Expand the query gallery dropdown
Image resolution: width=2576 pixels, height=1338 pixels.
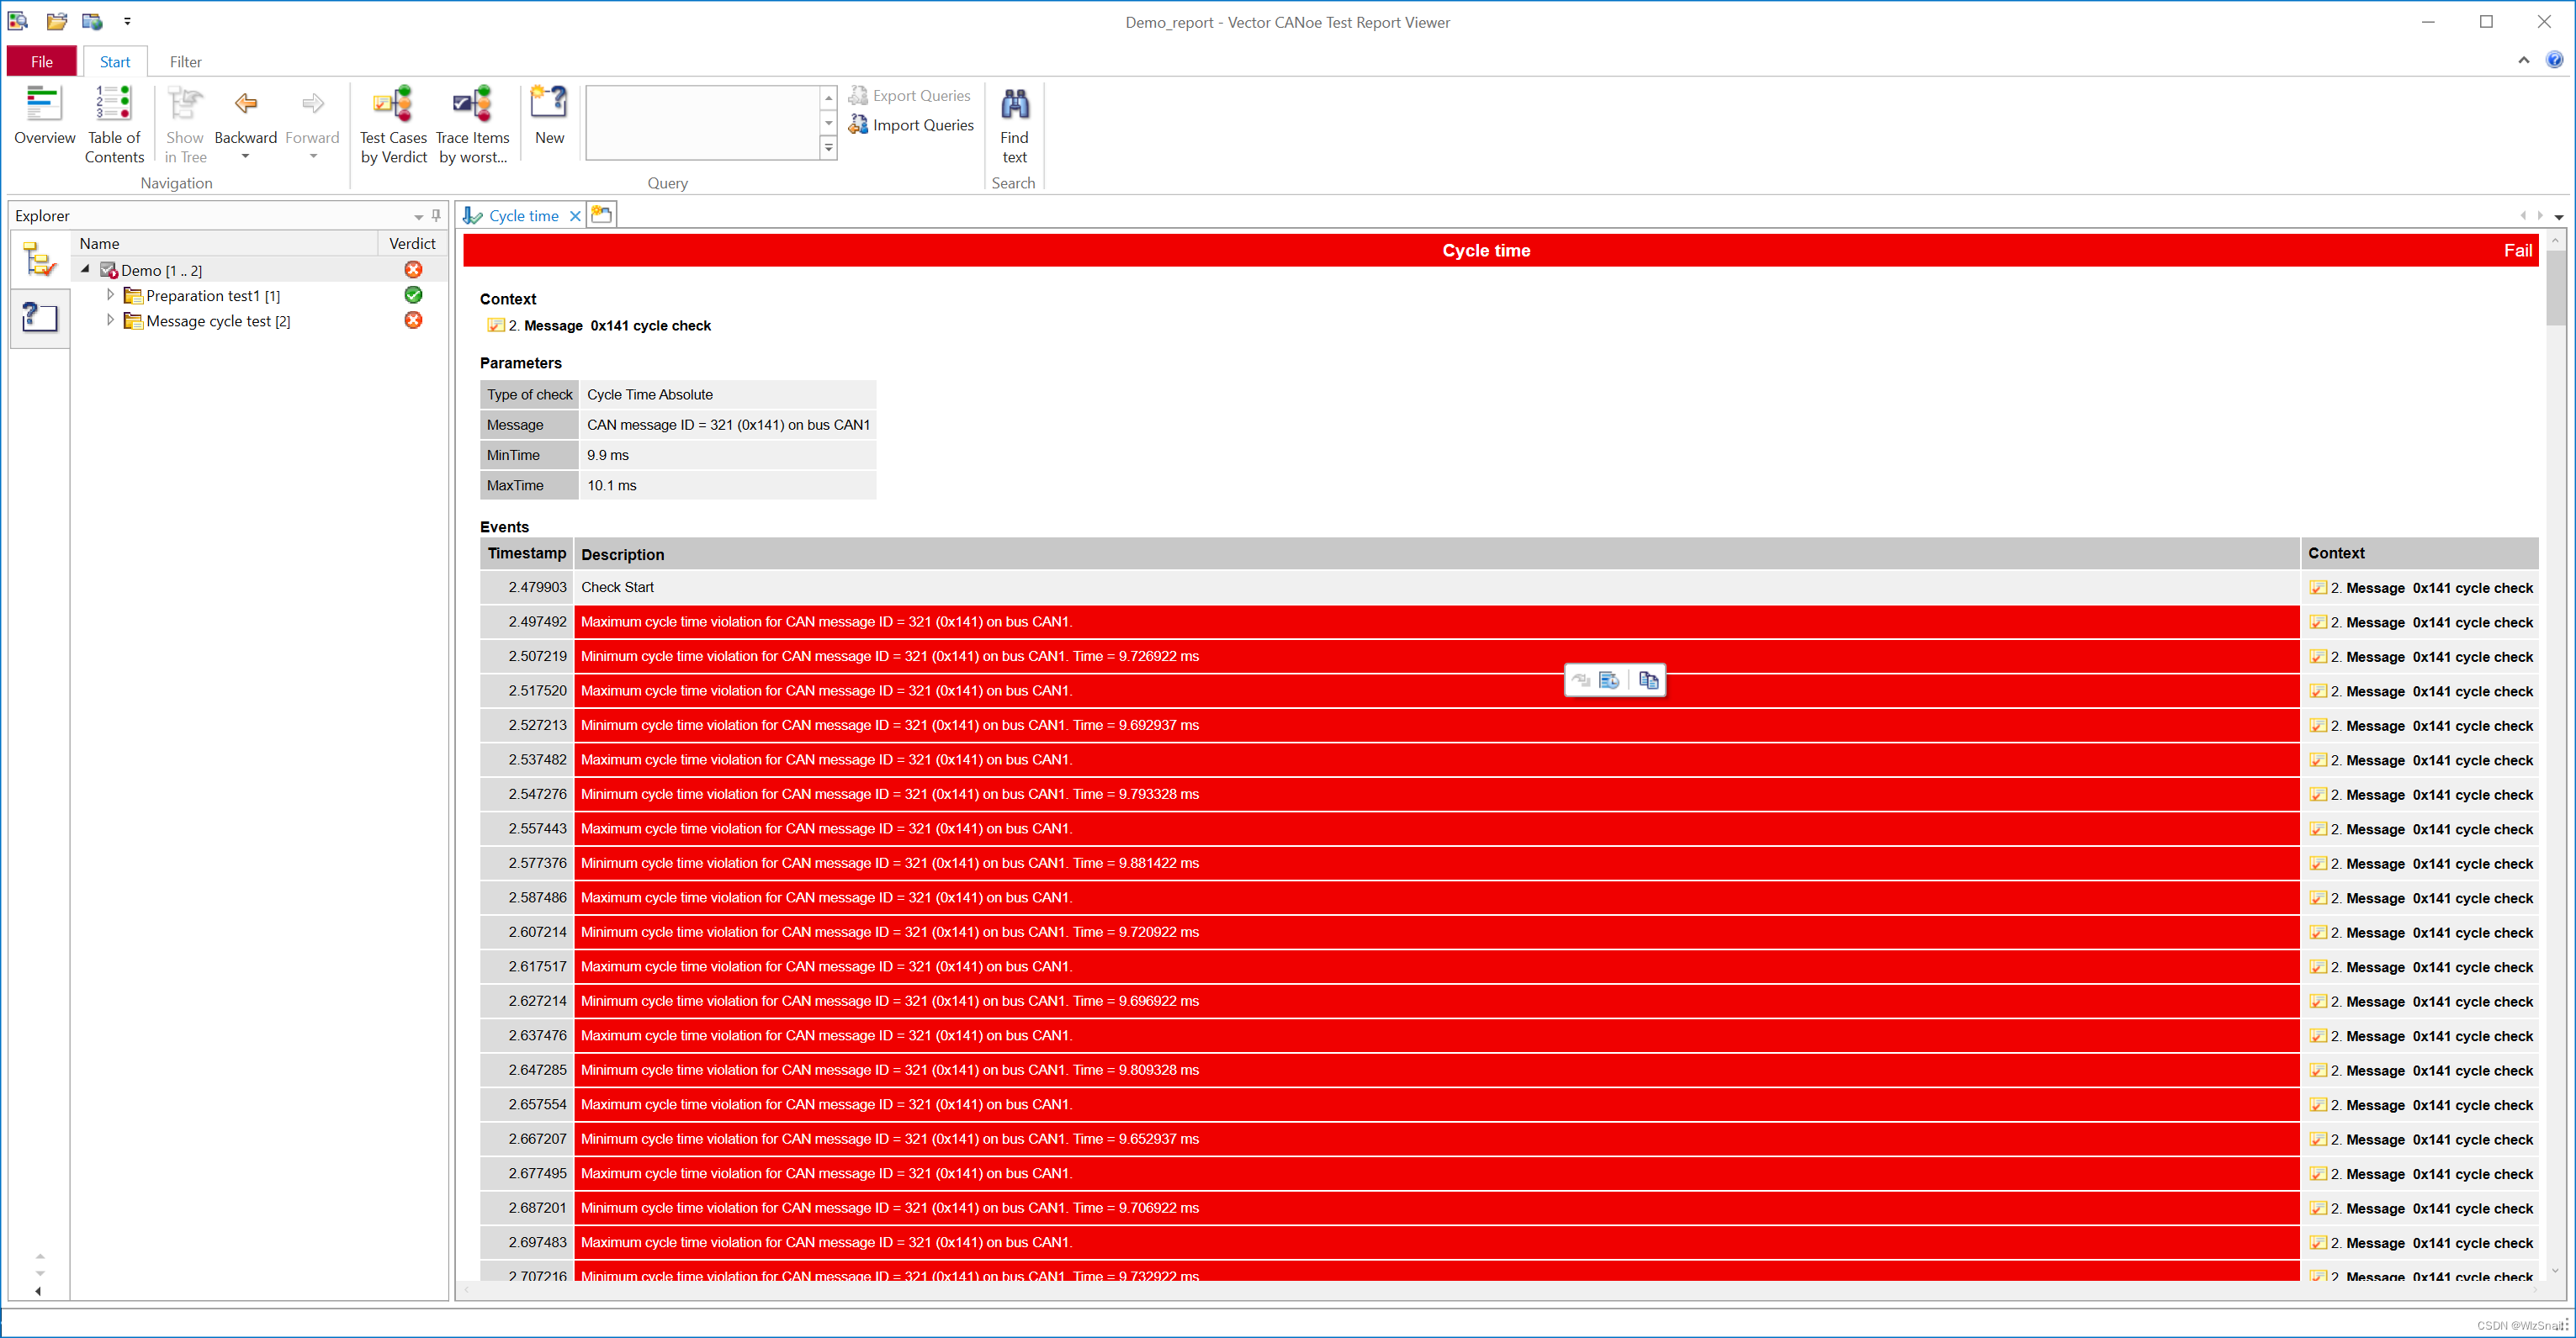pos(828,148)
